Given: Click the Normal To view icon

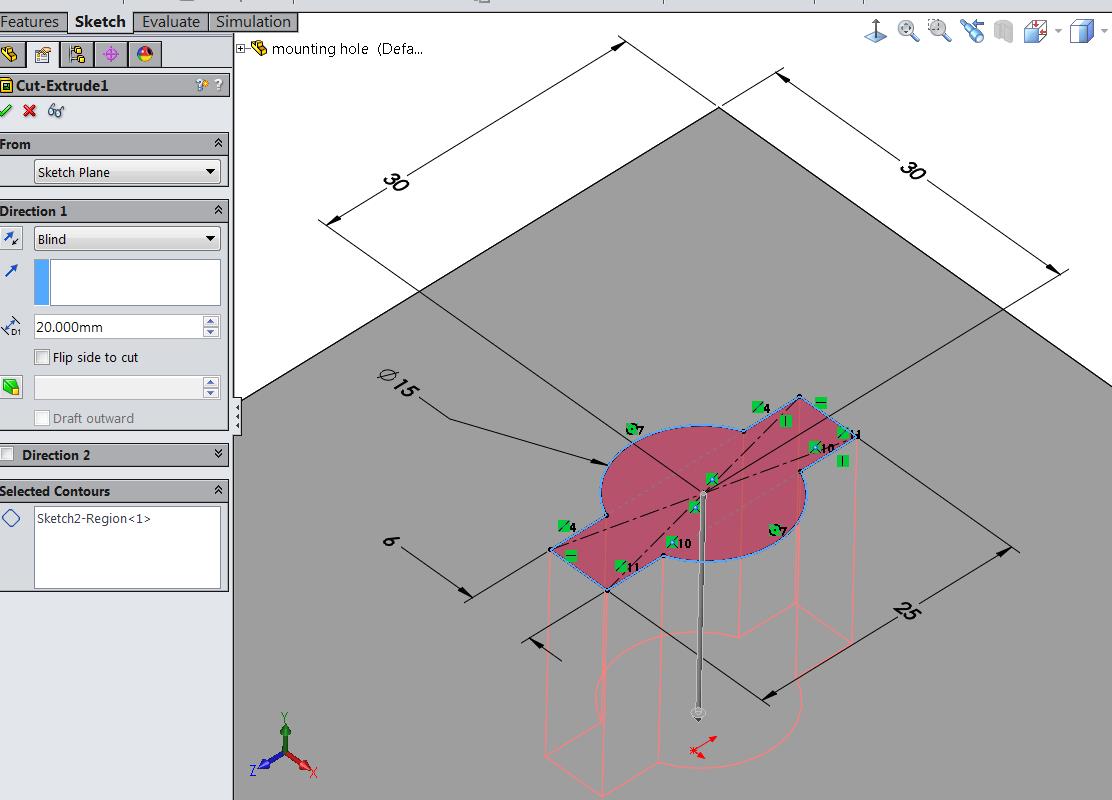Looking at the screenshot, I should click(x=875, y=30).
